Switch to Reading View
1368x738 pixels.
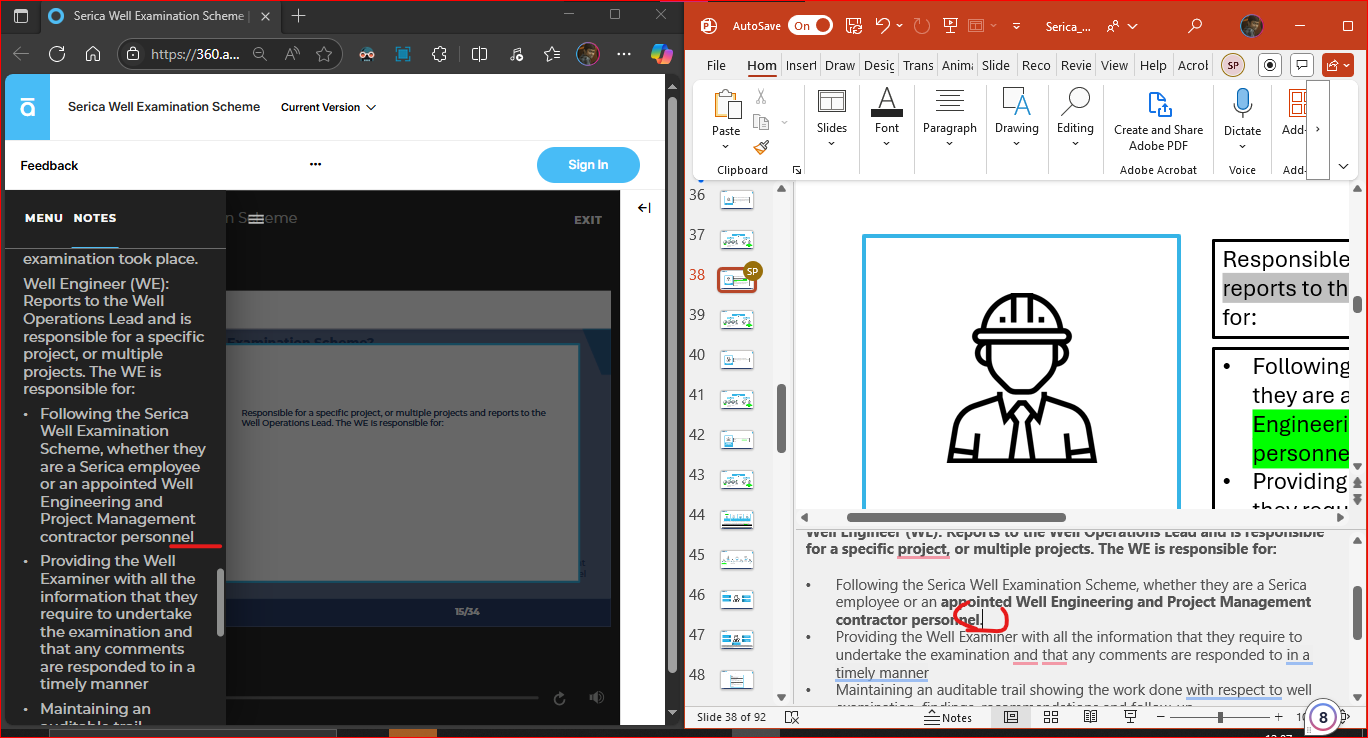(1090, 717)
